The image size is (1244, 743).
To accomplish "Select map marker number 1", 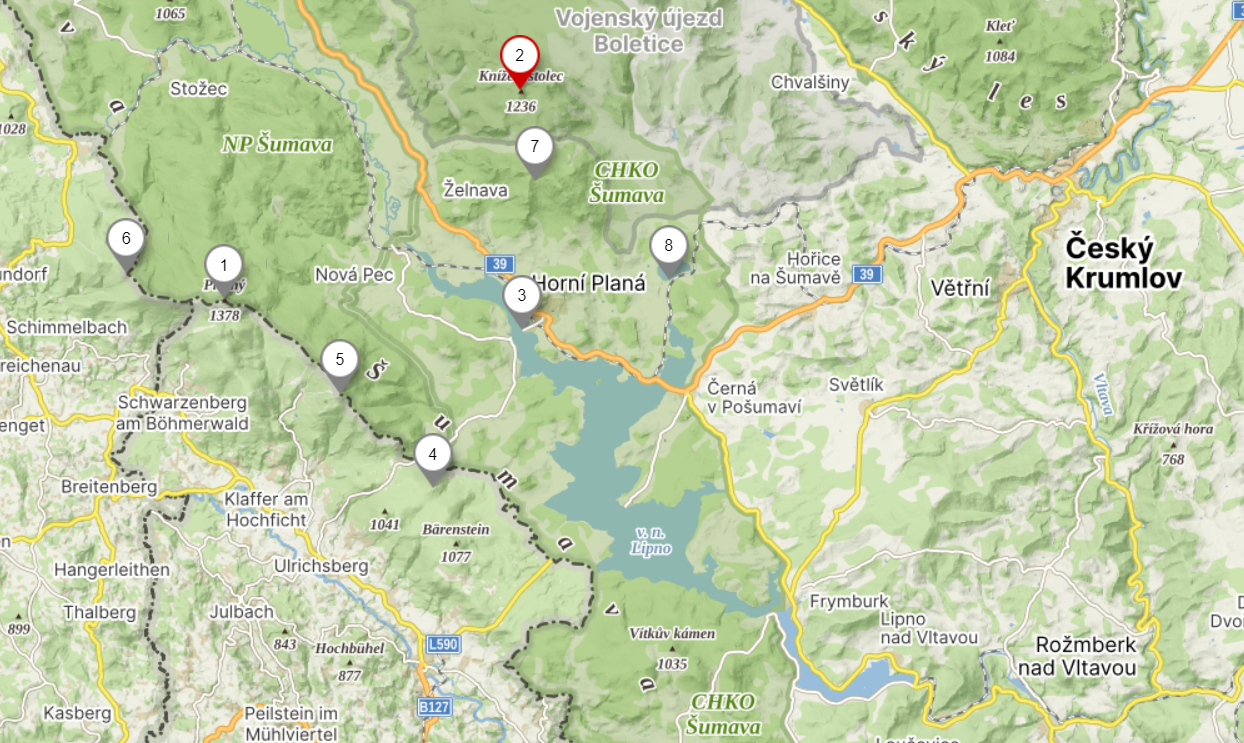I will click(224, 268).
